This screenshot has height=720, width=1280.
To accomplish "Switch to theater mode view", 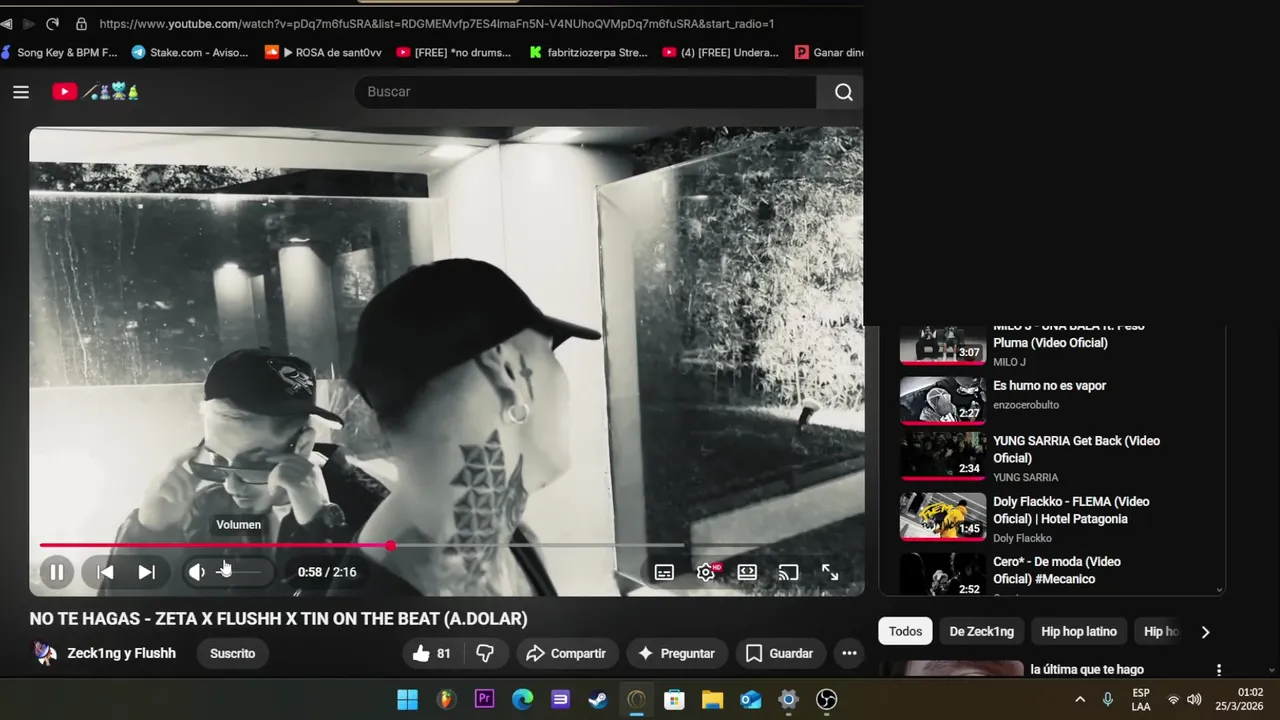I will [x=747, y=572].
